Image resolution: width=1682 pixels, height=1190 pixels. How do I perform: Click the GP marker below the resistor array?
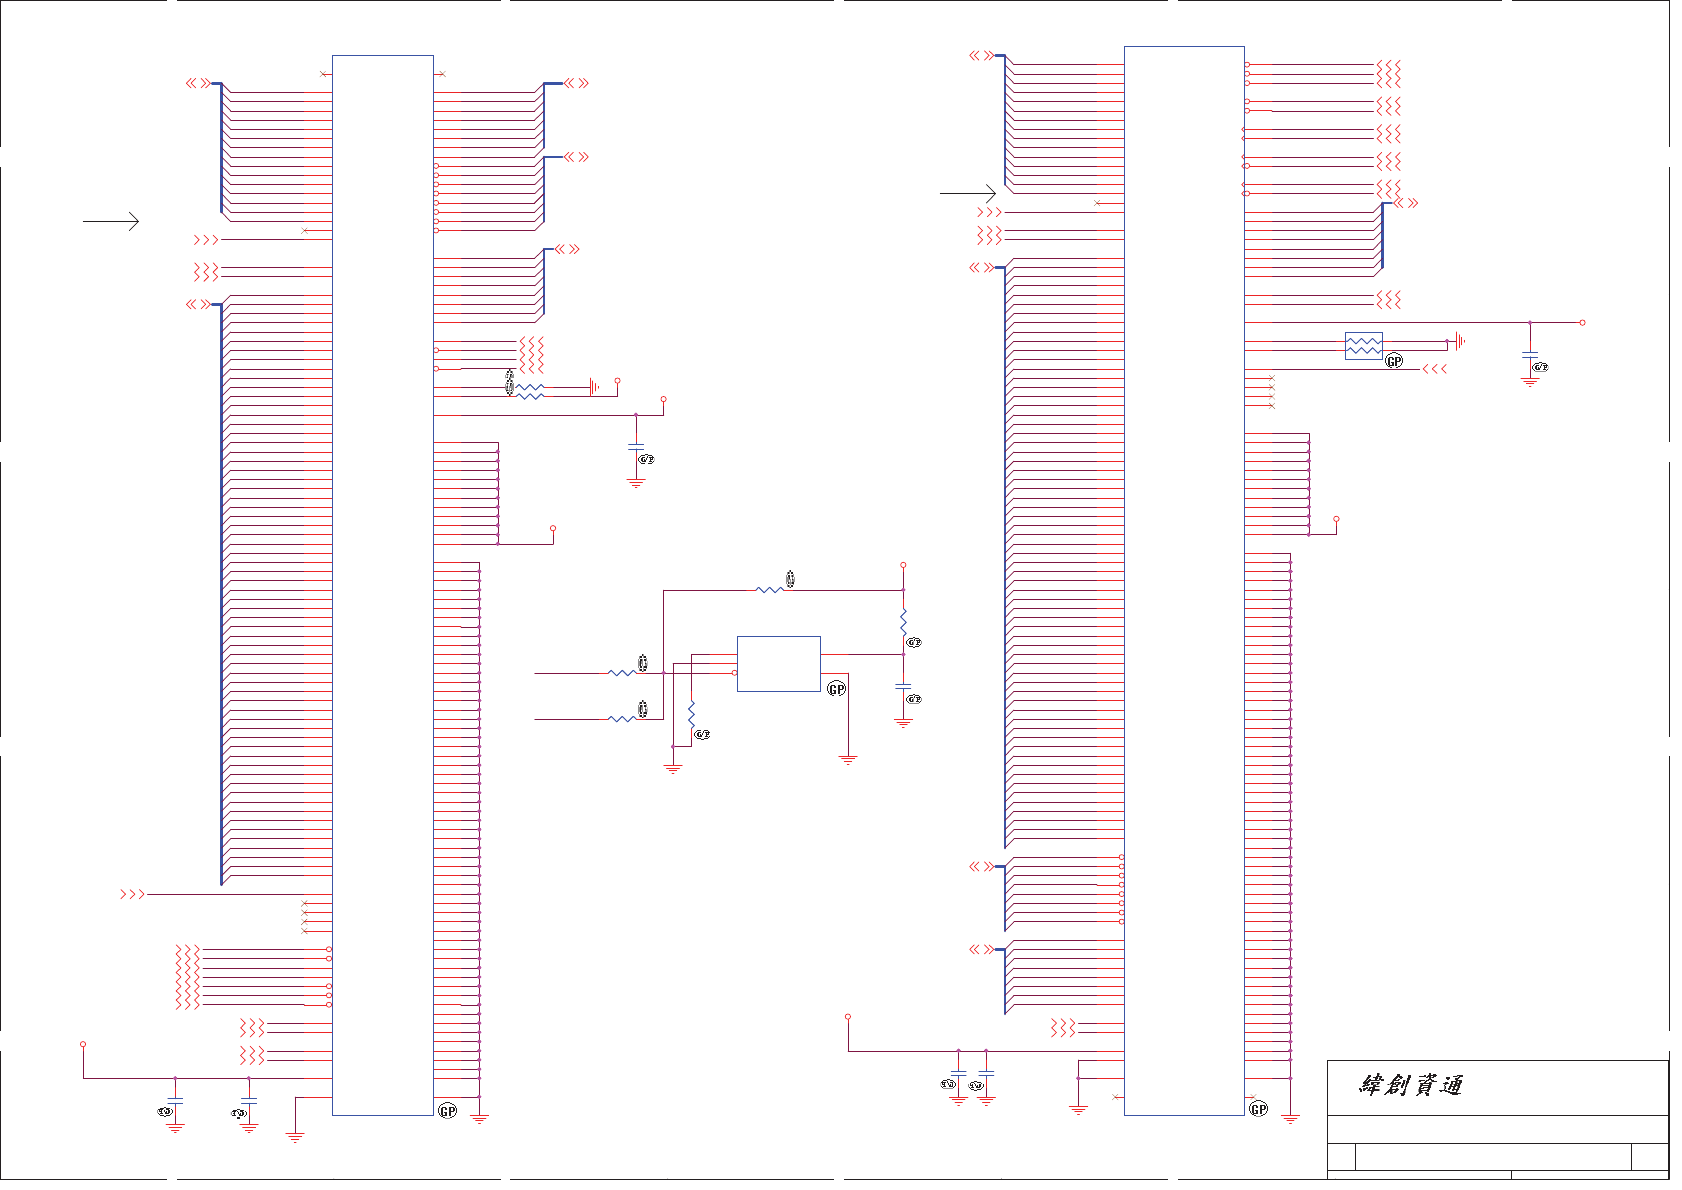1394,361
